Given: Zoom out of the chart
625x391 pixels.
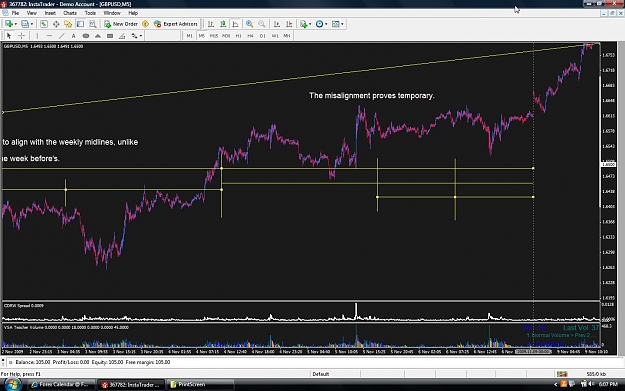Looking at the screenshot, I should [x=262, y=24].
